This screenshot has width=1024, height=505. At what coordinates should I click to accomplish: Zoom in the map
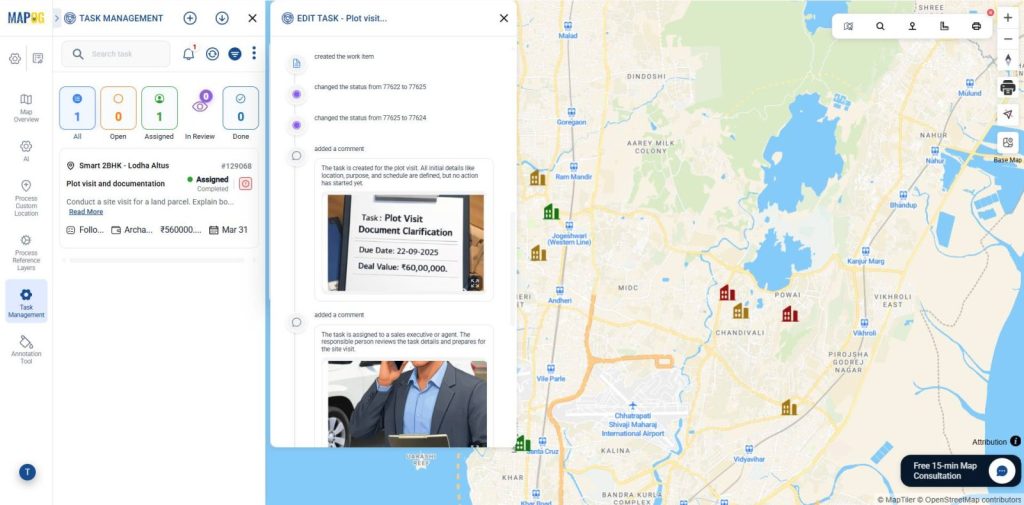[1008, 18]
